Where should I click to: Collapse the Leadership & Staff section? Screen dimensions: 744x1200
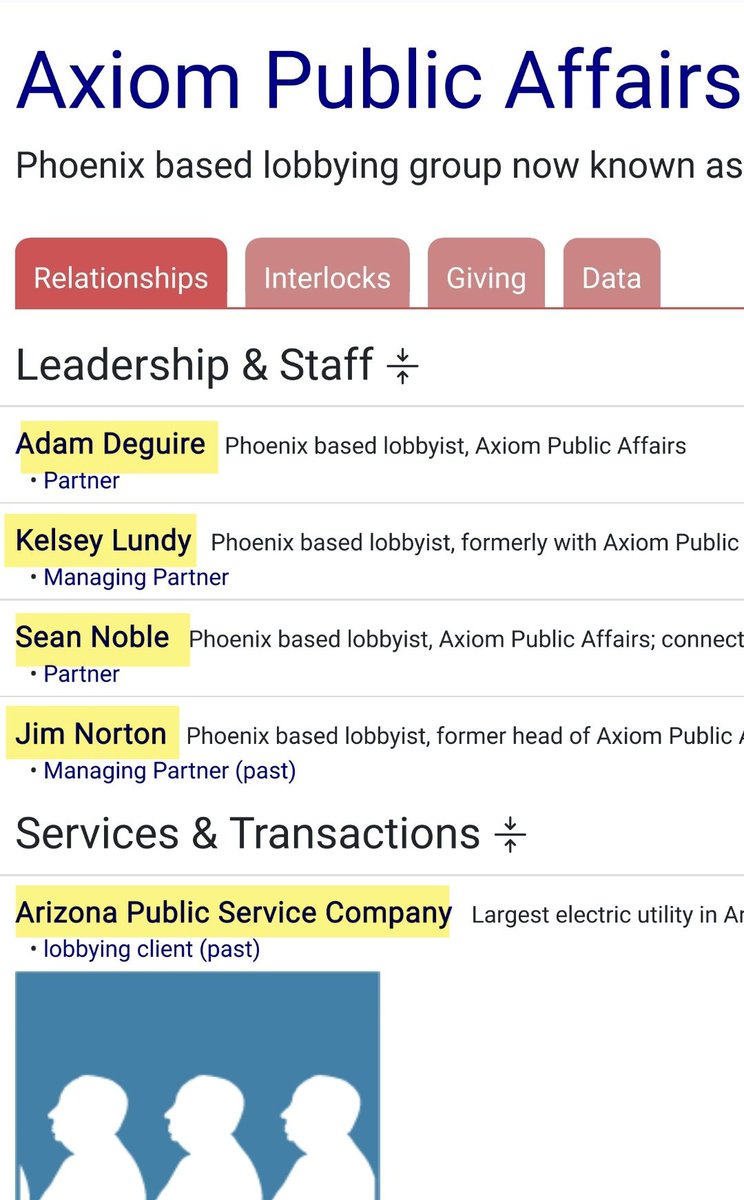pyautogui.click(x=402, y=366)
